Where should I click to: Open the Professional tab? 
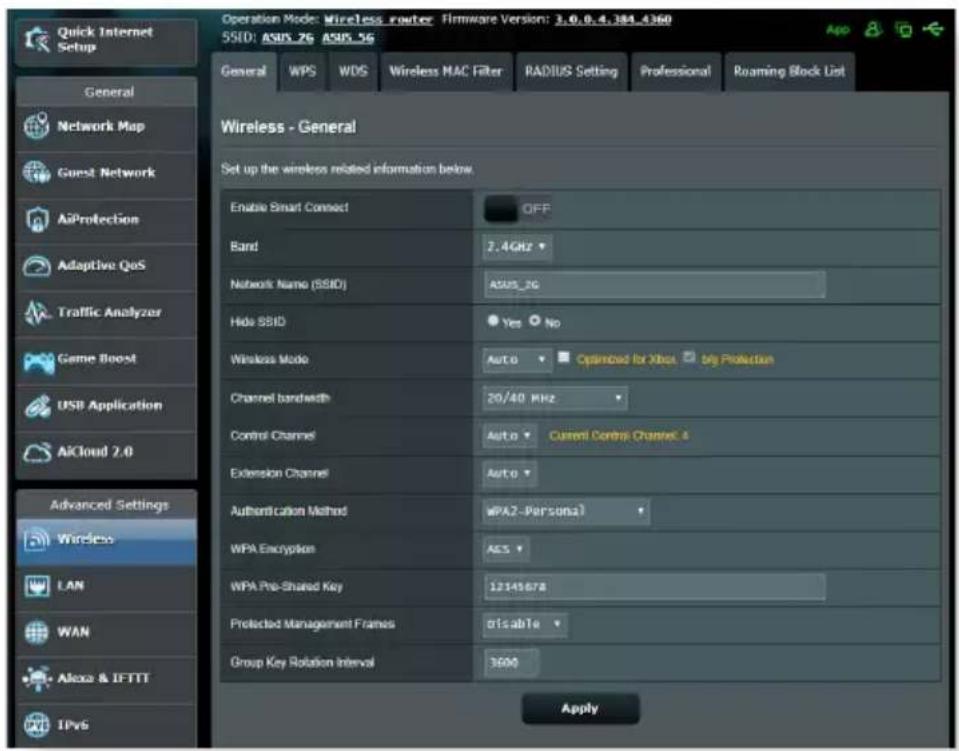[676, 72]
